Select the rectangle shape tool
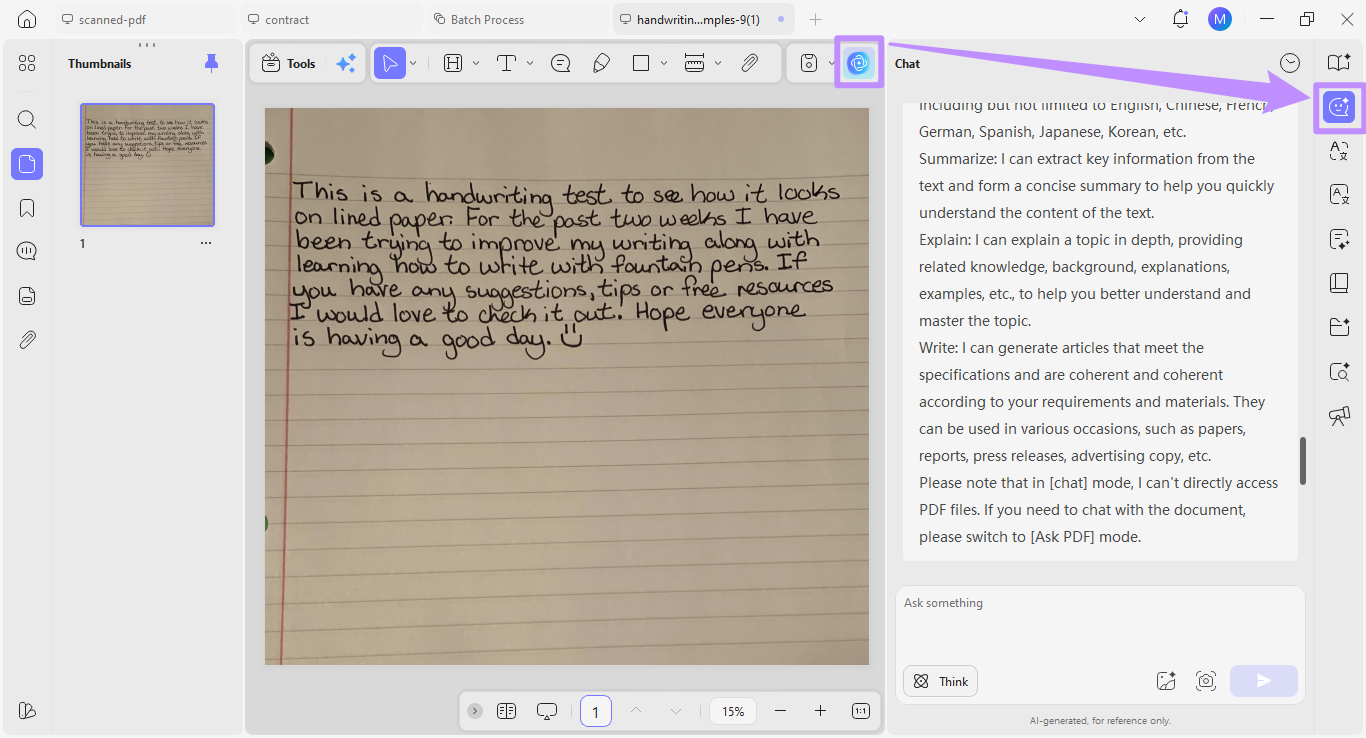 click(641, 63)
